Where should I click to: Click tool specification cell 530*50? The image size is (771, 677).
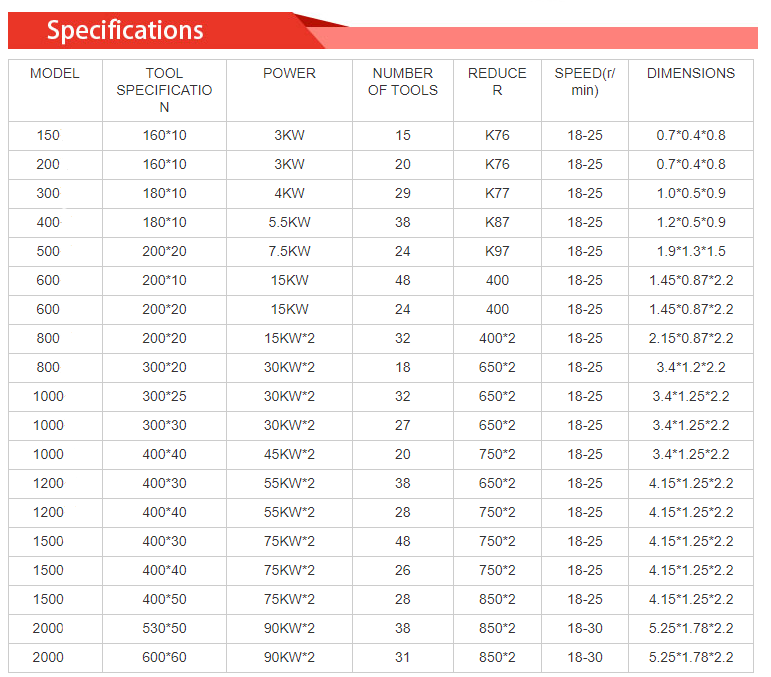click(x=164, y=628)
